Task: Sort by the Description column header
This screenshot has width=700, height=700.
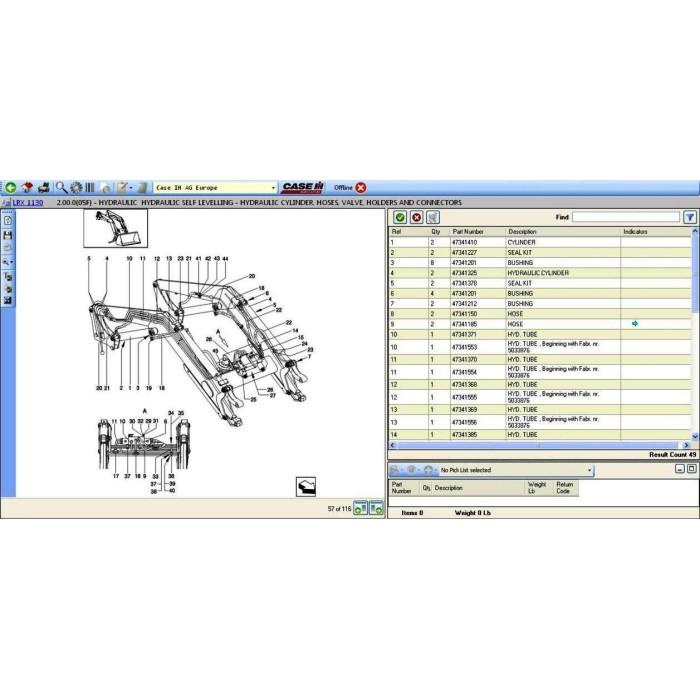Action: [x=563, y=232]
